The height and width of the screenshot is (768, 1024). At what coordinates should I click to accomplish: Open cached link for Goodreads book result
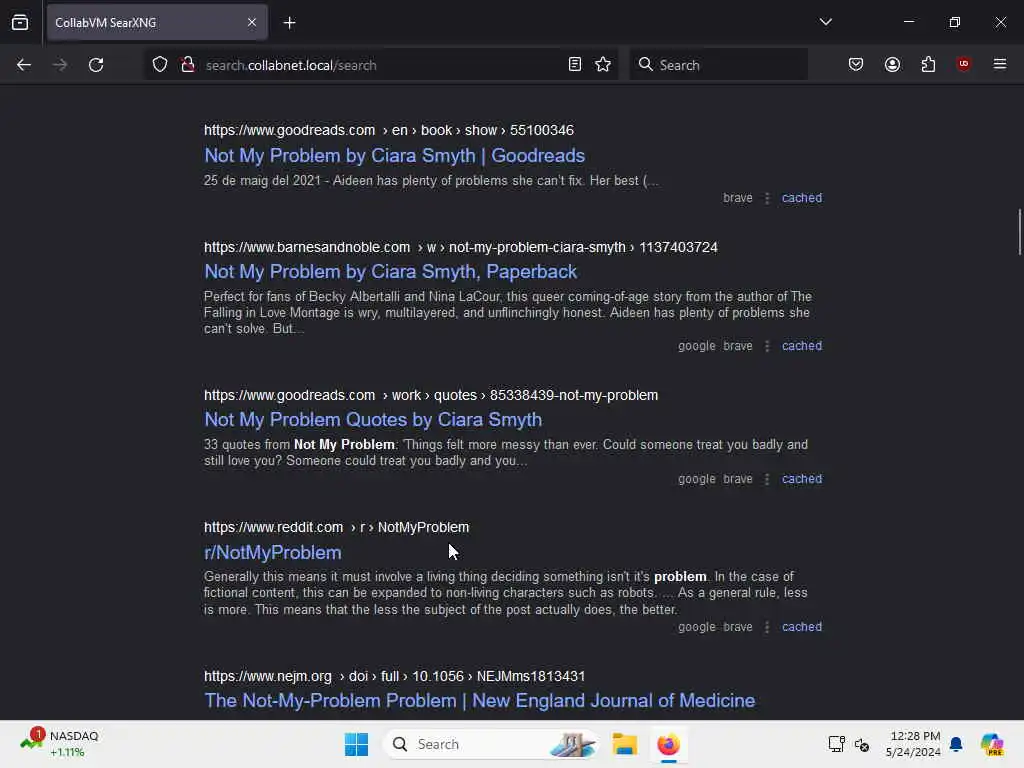point(802,198)
